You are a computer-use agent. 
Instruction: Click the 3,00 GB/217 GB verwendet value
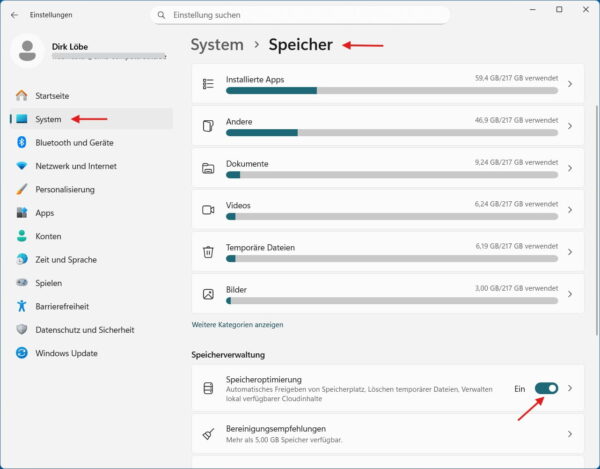click(517, 288)
